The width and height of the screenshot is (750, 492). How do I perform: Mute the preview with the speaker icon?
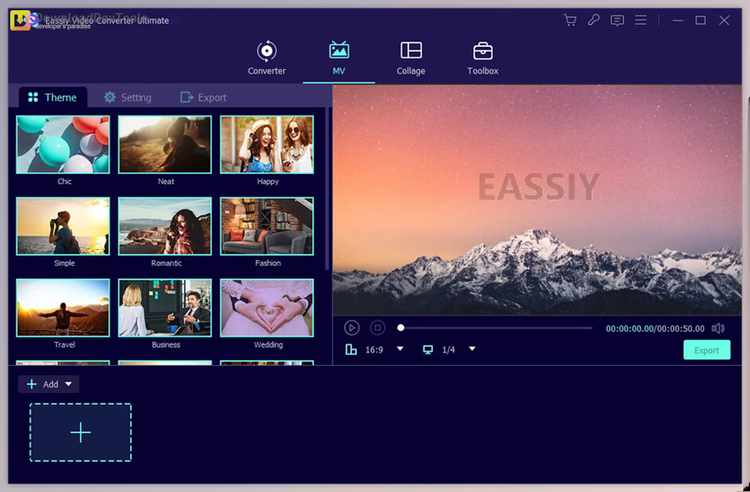pos(718,328)
